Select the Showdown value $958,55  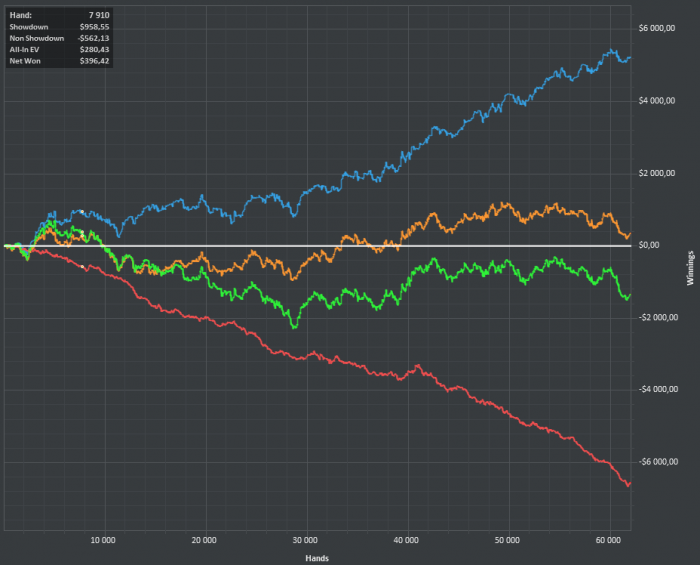point(94,27)
